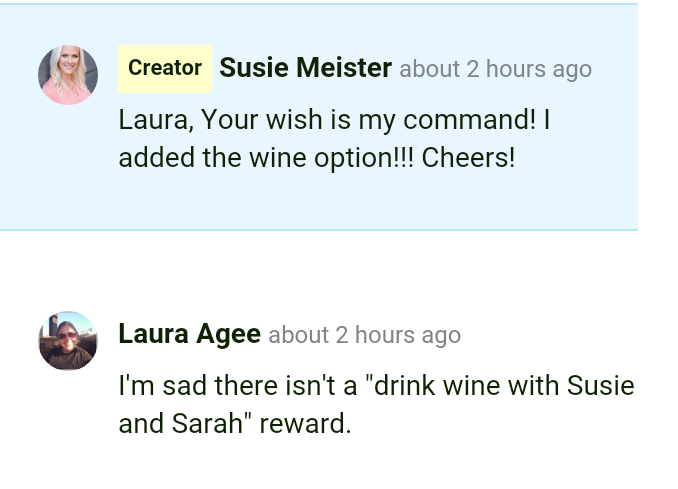The width and height of the screenshot is (678, 489).
Task: Open Susie Meister's profile picture
Action: [68, 75]
